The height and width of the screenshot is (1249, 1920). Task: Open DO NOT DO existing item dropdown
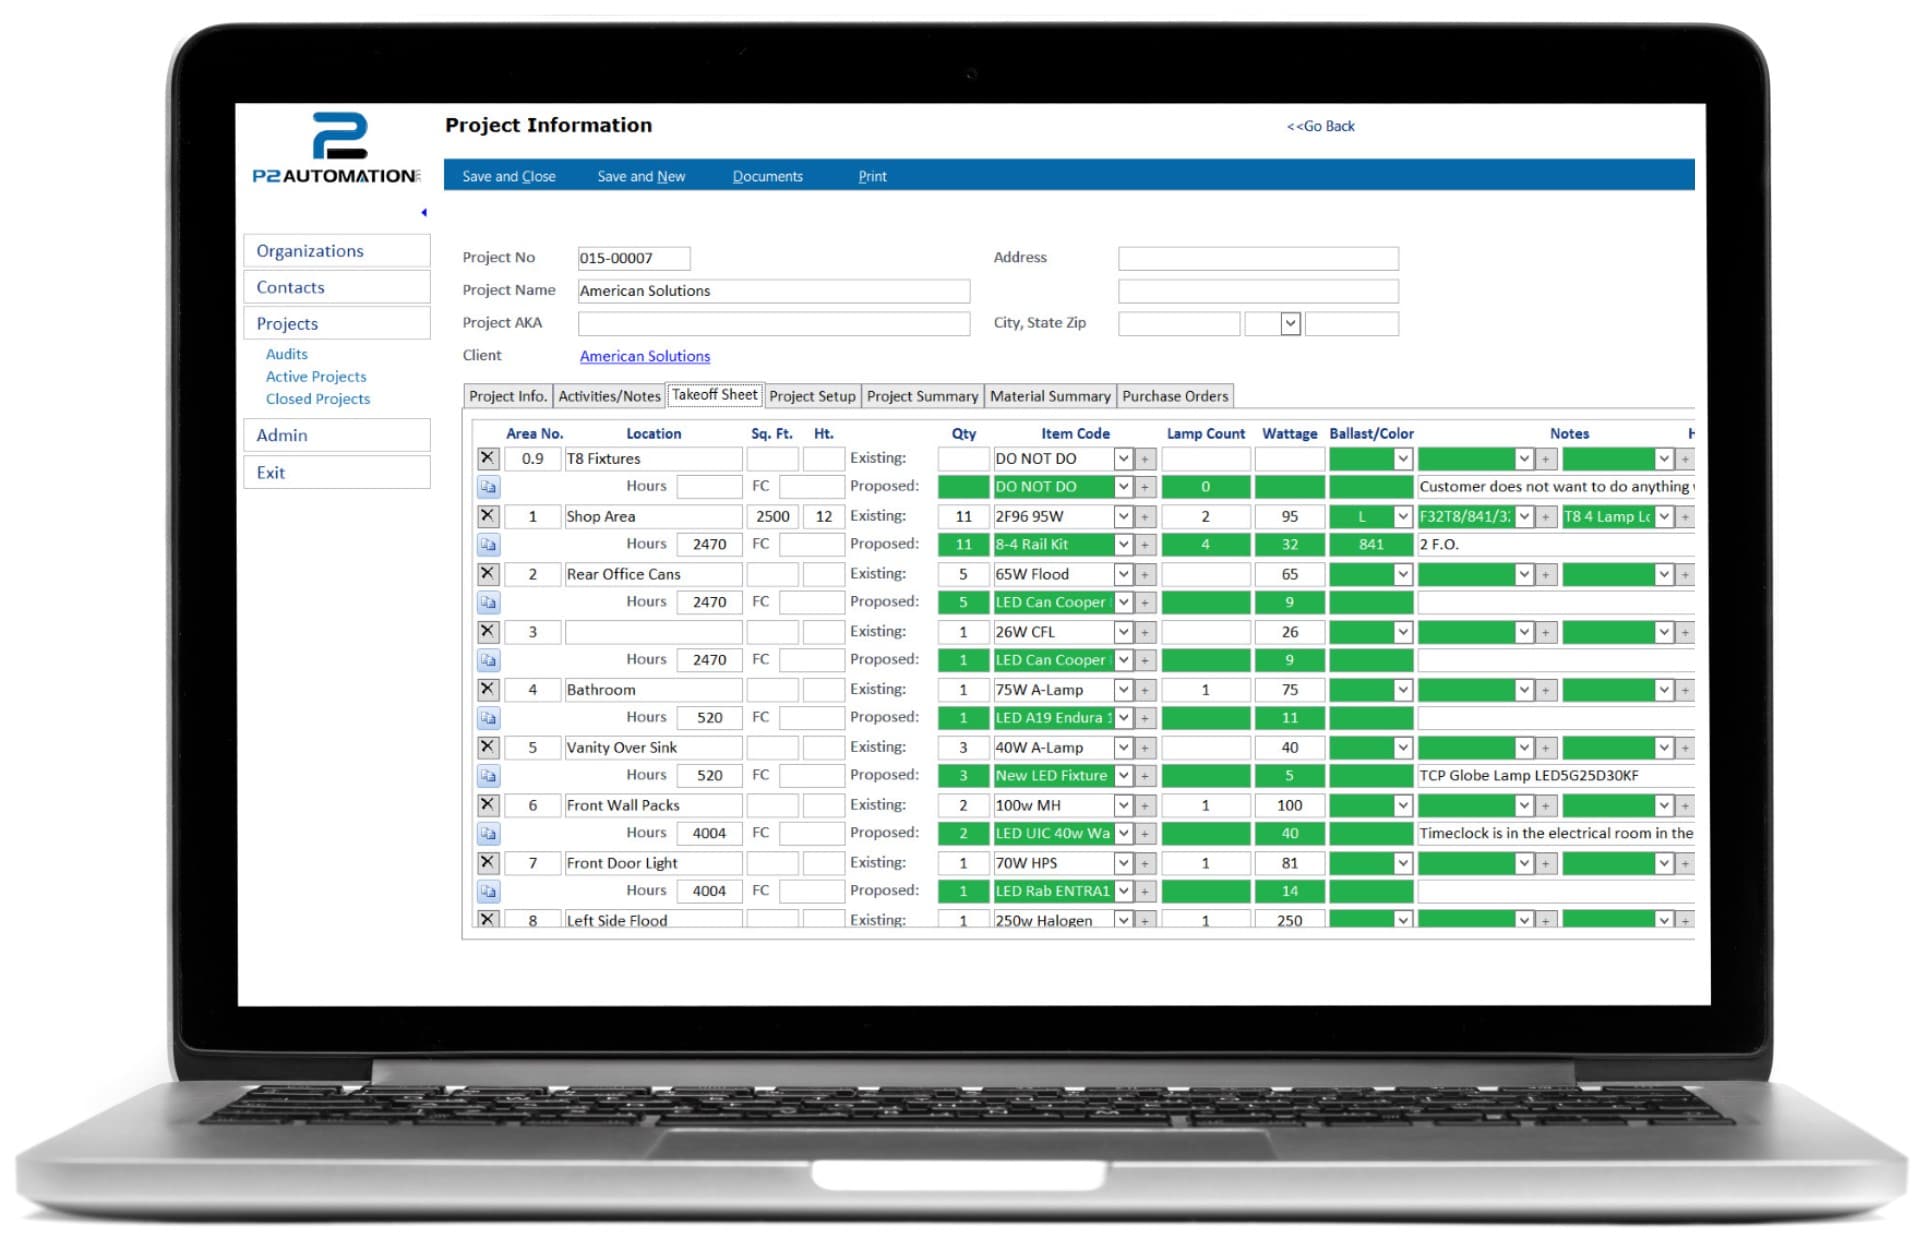pos(1123,459)
